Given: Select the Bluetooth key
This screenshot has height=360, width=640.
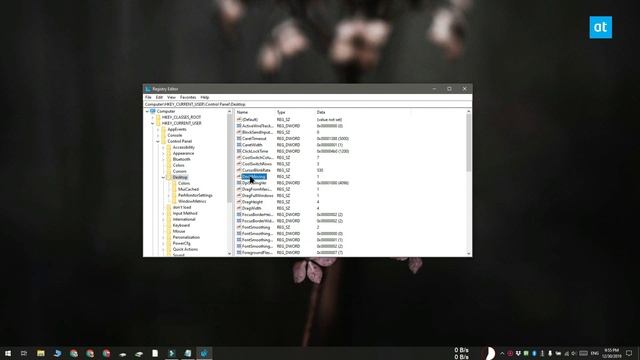Looking at the screenshot, I should 182,159.
